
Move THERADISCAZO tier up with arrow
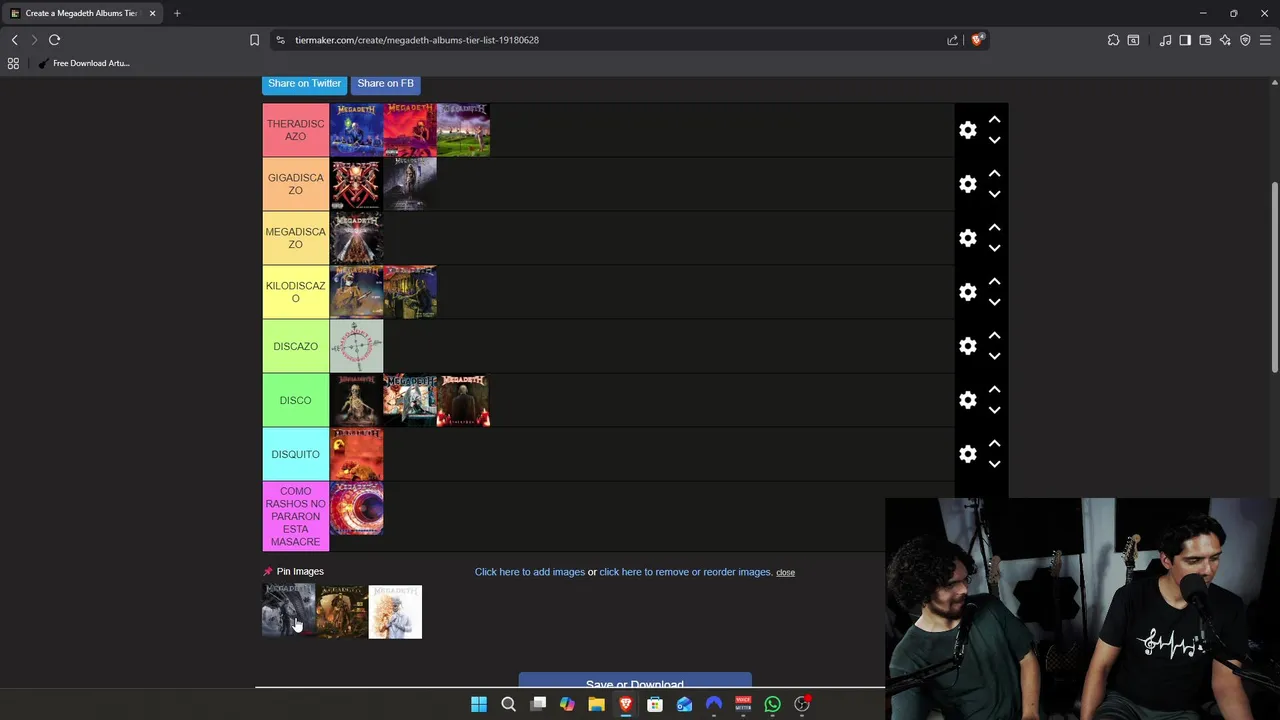point(994,119)
